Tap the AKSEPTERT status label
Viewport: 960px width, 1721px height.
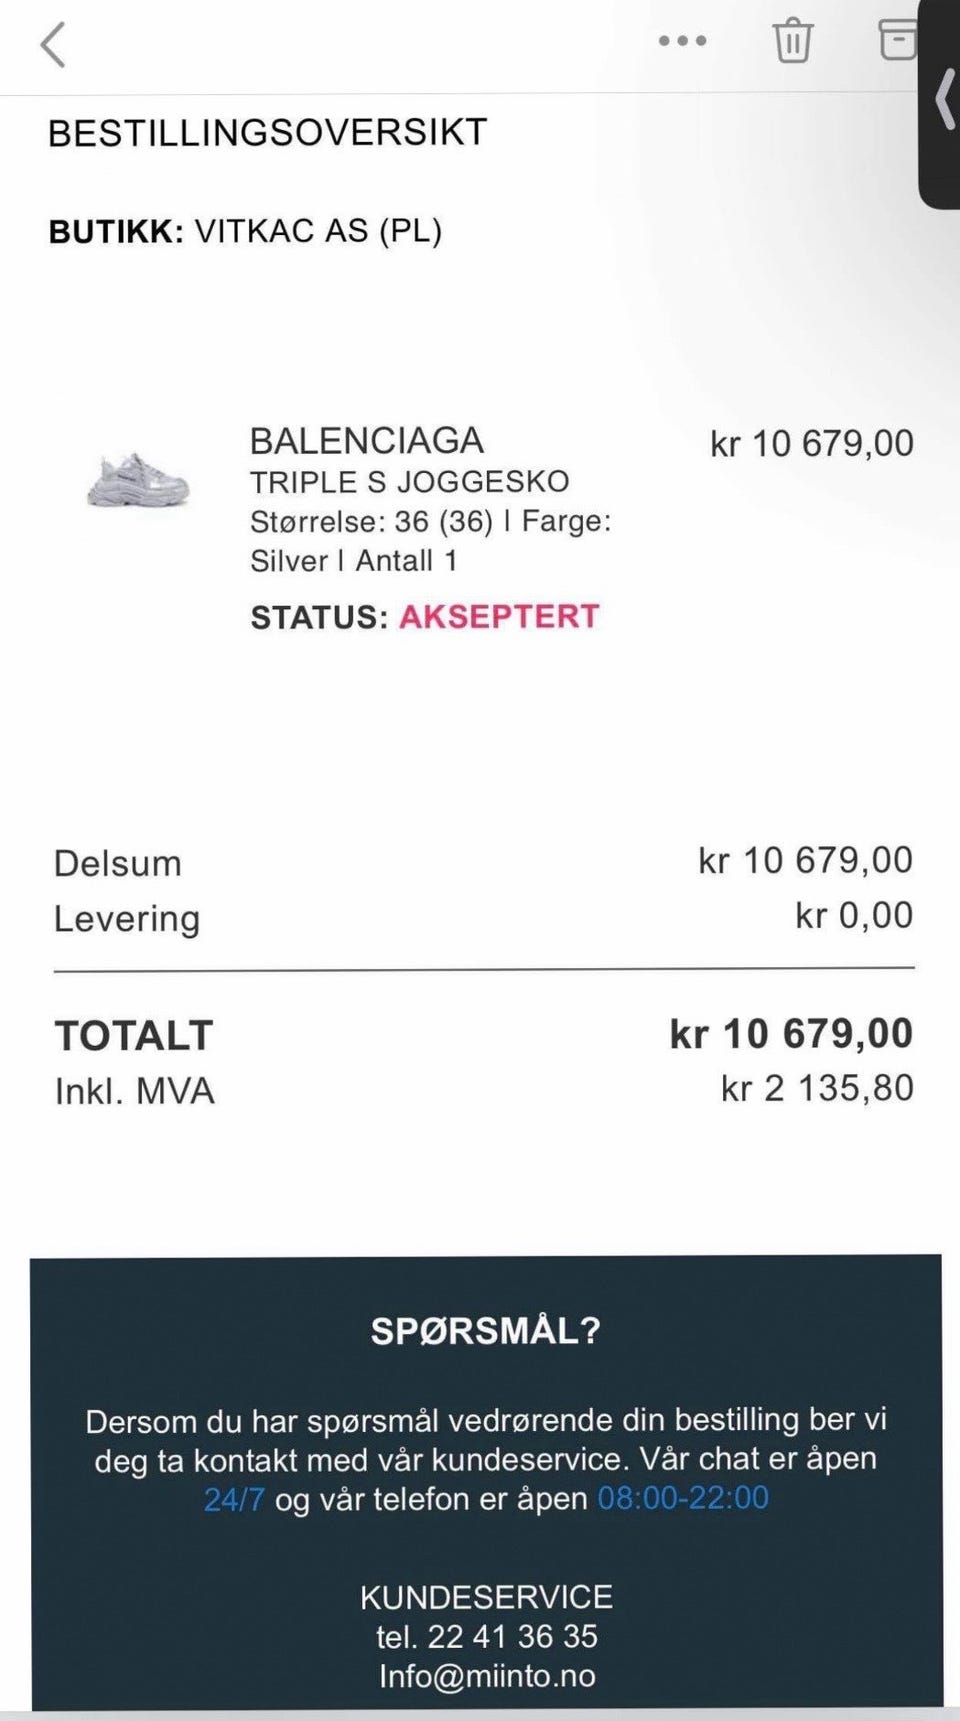point(499,616)
